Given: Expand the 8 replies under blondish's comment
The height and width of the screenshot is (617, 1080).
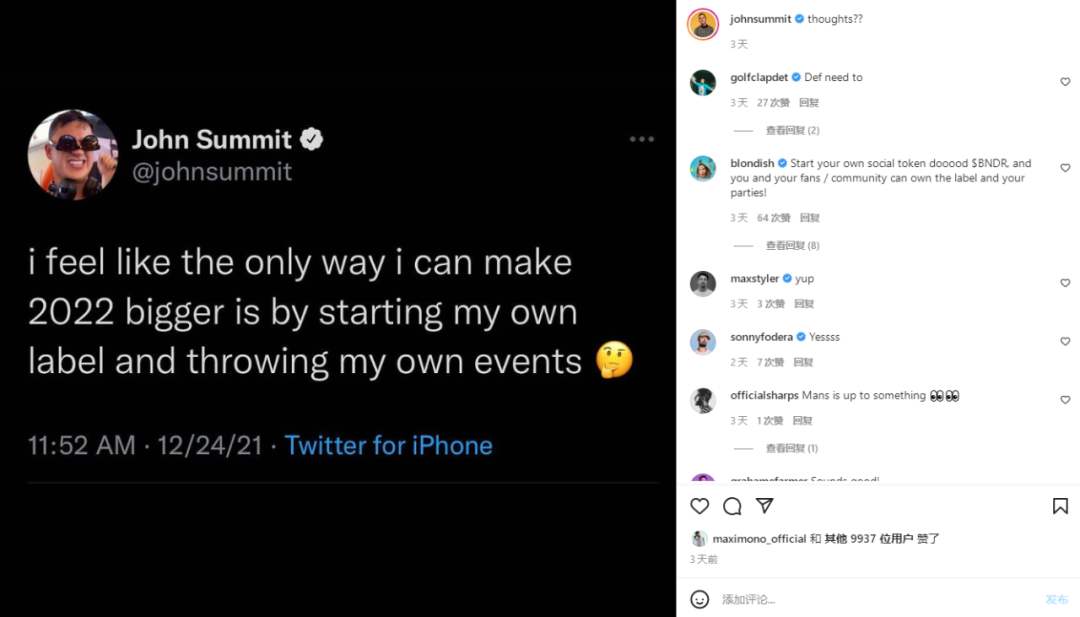Looking at the screenshot, I should click(792, 245).
